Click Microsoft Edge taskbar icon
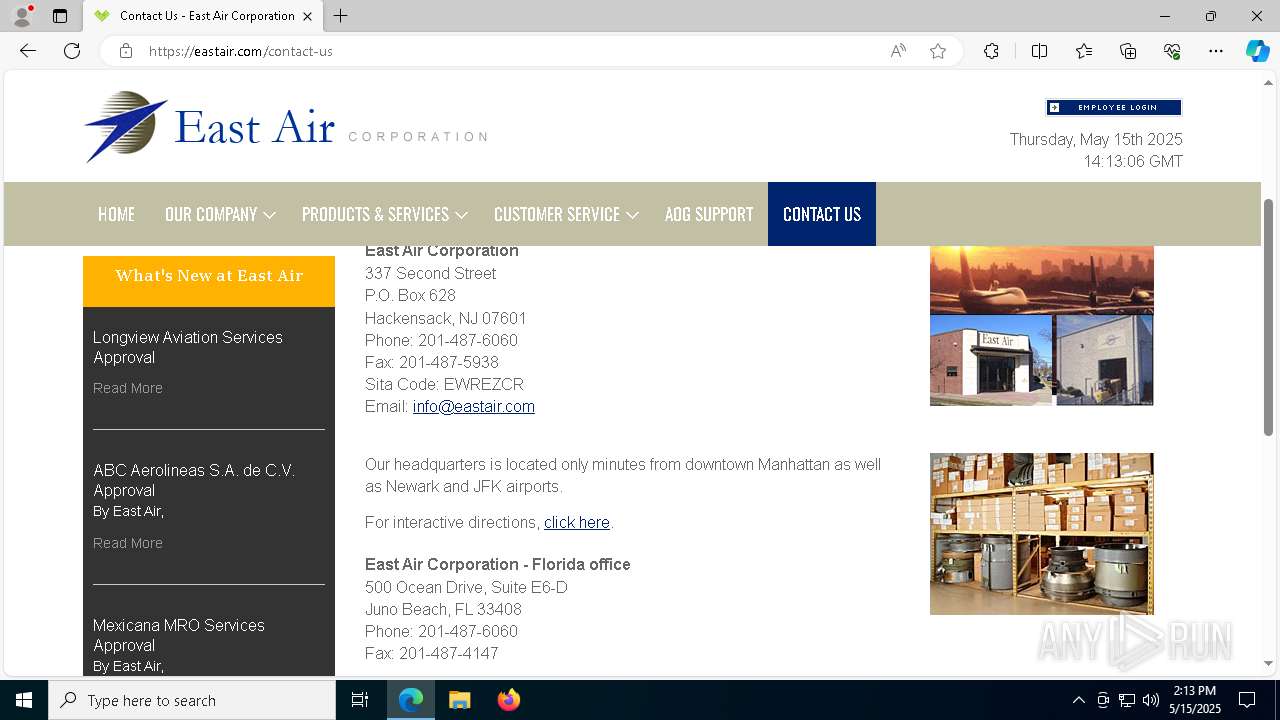Screen dimensions: 1280x720 [x=411, y=700]
